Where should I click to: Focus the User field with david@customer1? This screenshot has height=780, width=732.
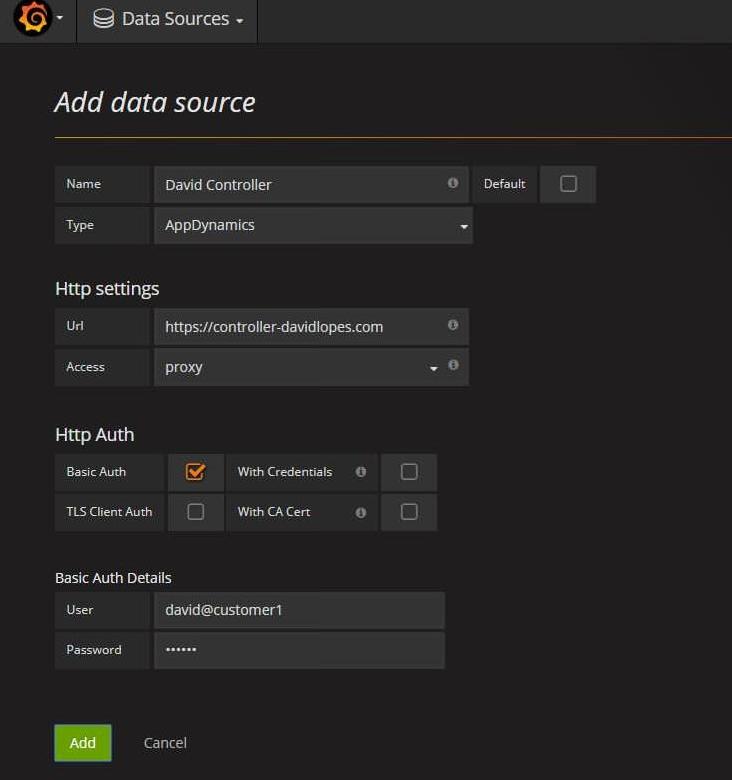tap(299, 610)
